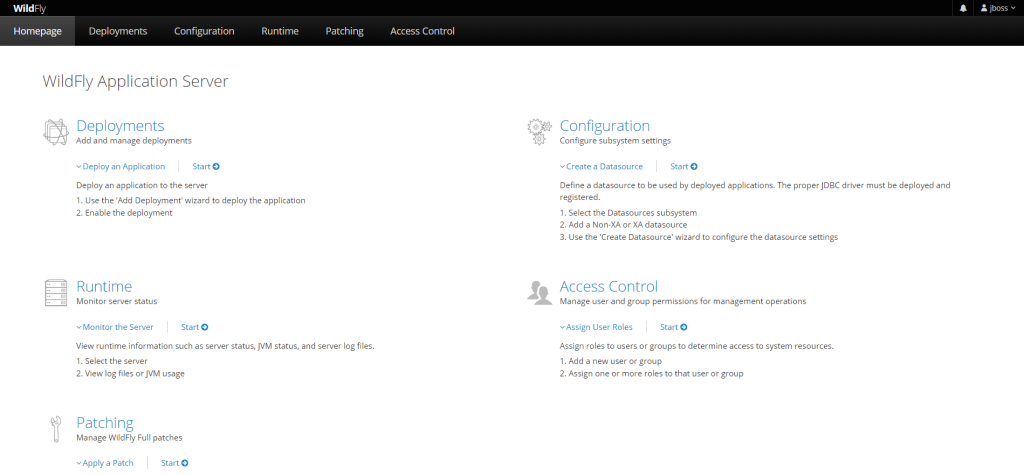Image resolution: width=1024 pixels, height=475 pixels.
Task: Click 'Assign one or more roles' step text
Action: pos(652,374)
